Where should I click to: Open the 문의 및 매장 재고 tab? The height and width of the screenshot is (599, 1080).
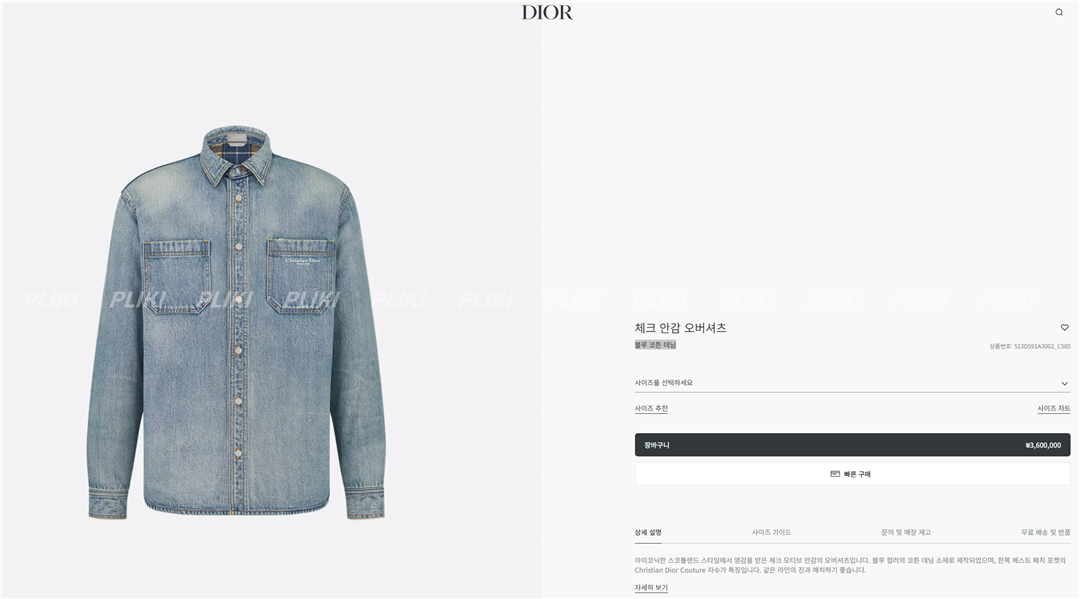(906, 532)
